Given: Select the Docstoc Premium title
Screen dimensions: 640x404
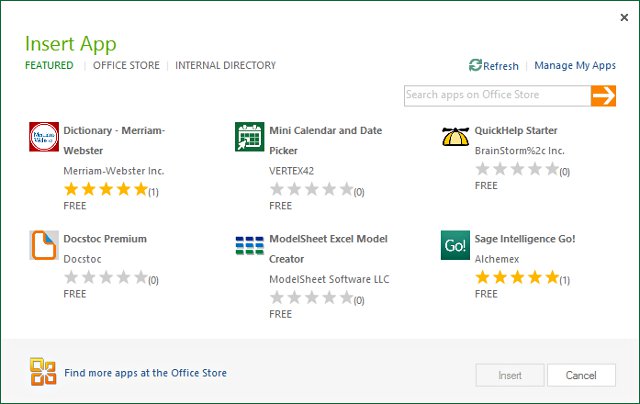Looking at the screenshot, I should pos(105,239).
